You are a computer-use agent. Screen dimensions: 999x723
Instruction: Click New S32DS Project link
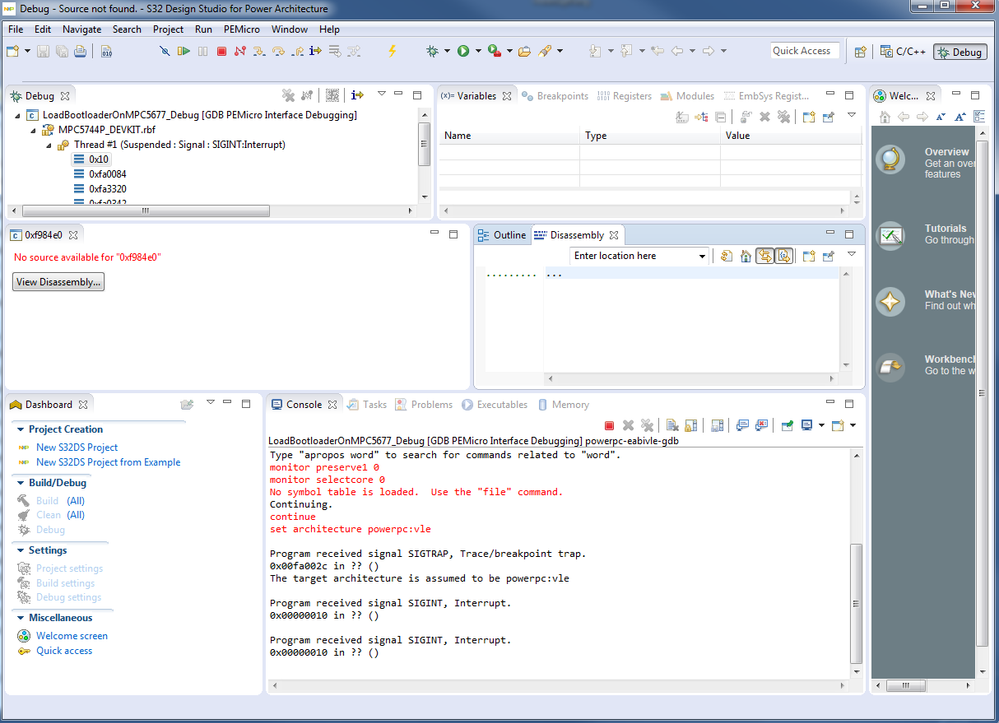point(76,447)
